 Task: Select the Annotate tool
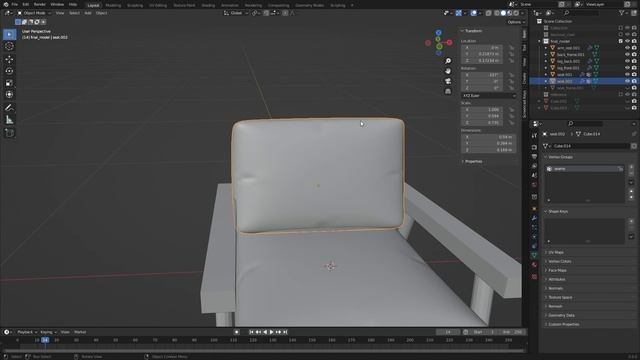[9, 108]
